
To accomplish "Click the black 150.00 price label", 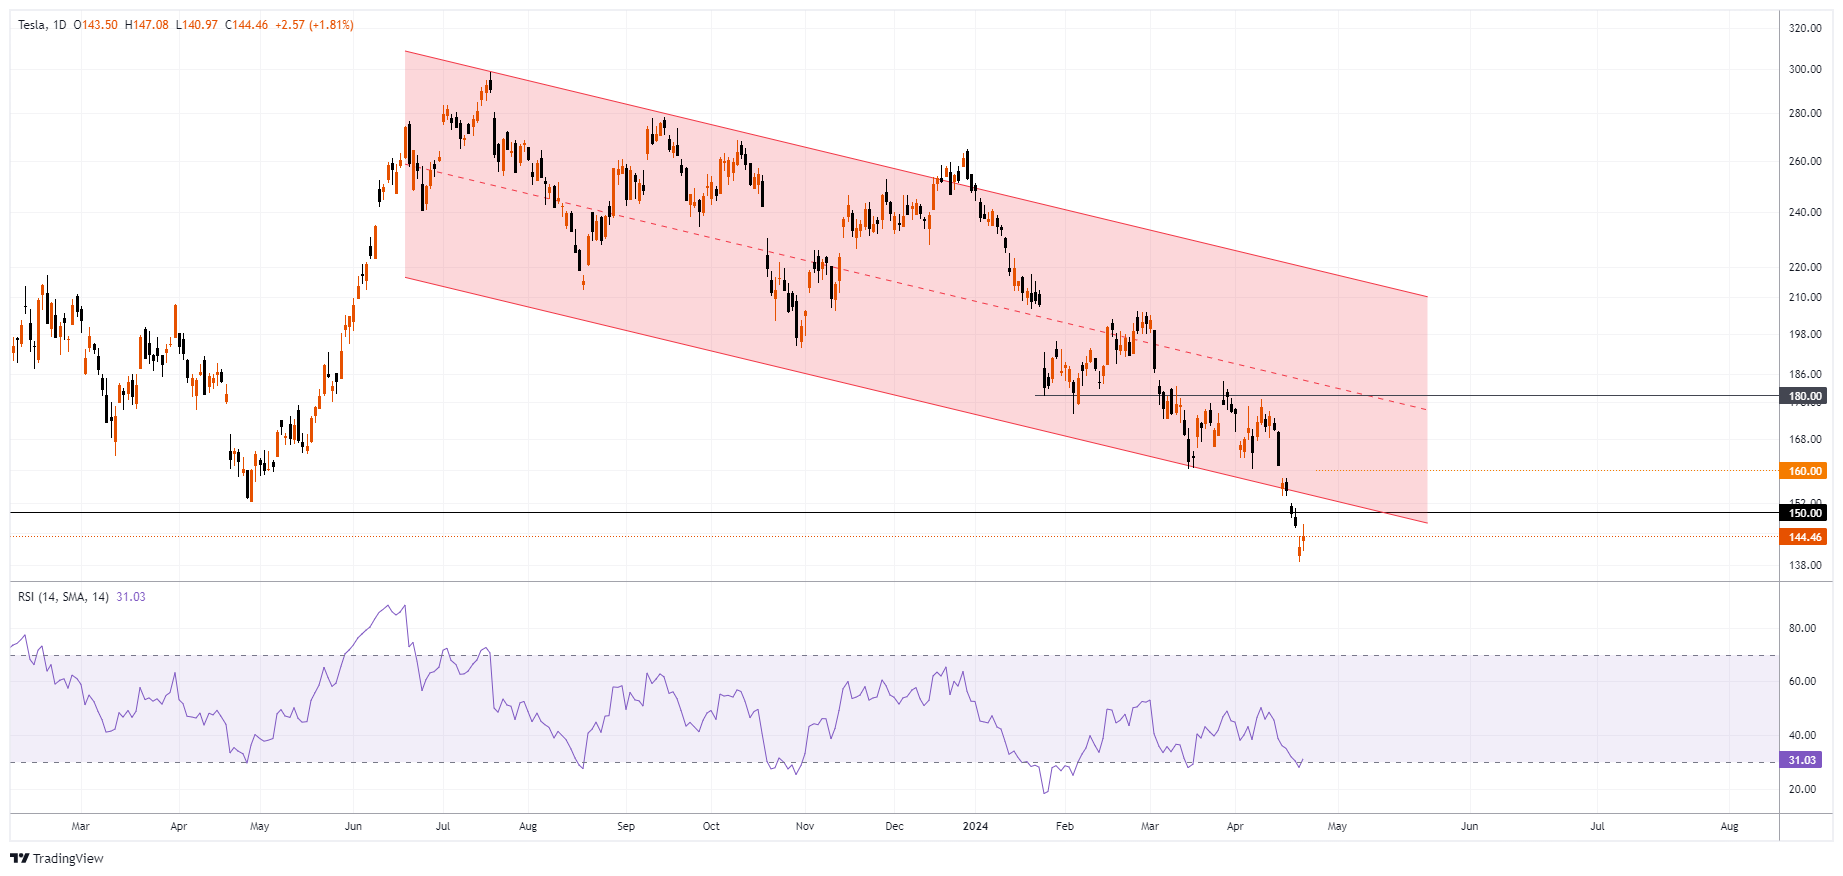I will pos(1805,513).
